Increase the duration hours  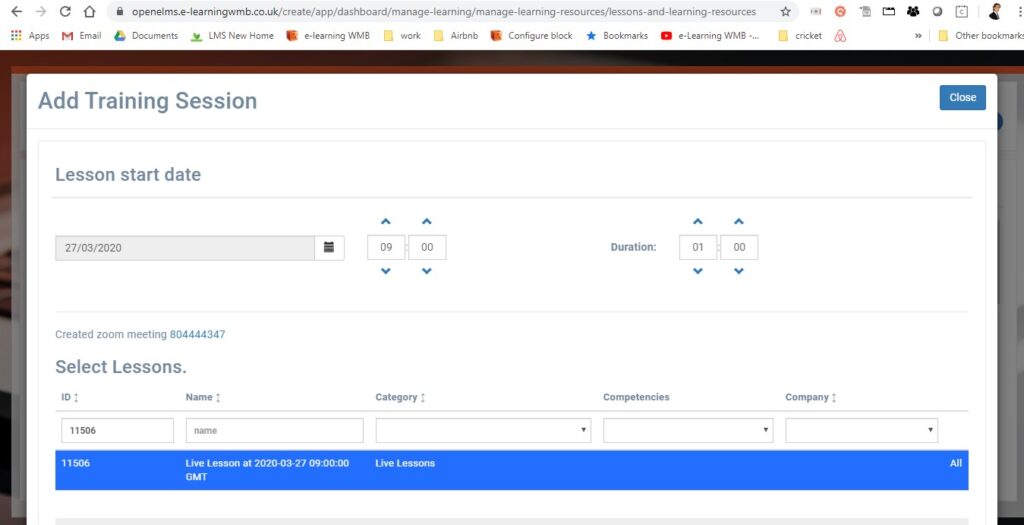point(698,222)
